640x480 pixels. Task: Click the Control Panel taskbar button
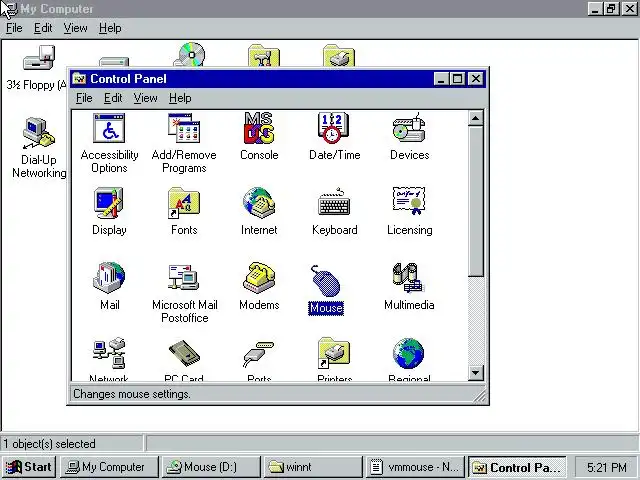click(517, 467)
